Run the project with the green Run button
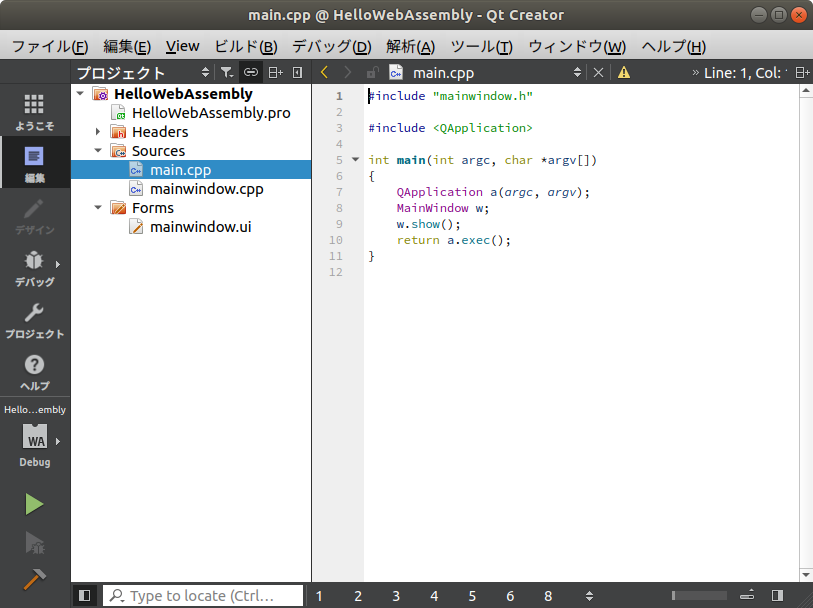This screenshot has height=608, width=813. point(33,505)
